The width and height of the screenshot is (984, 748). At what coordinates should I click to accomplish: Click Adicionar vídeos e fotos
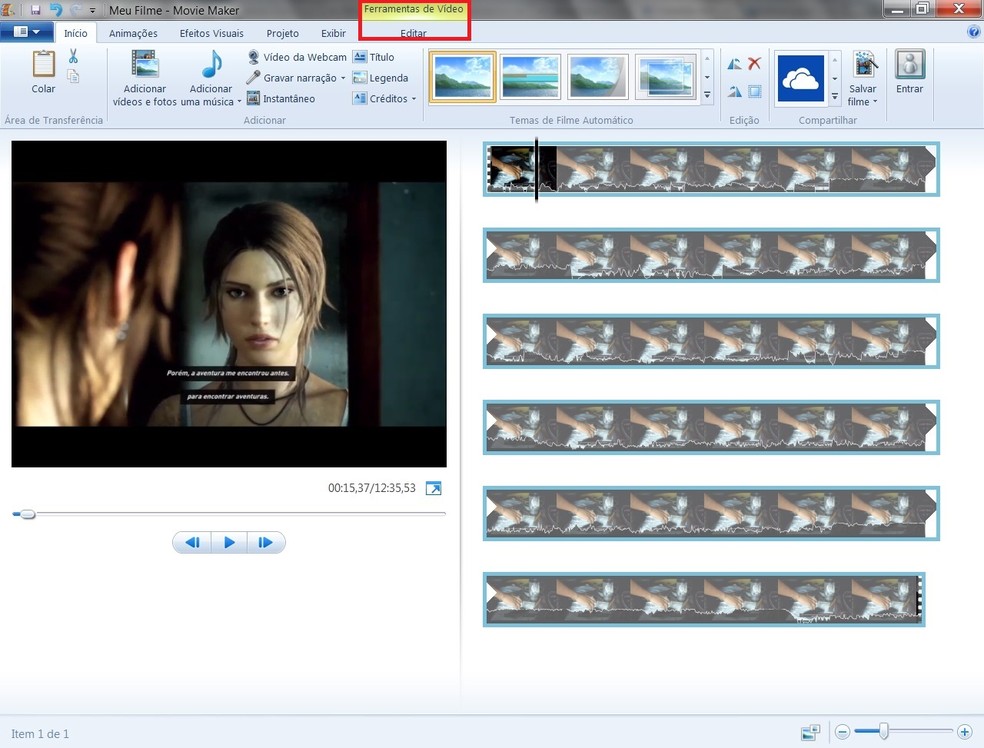click(143, 75)
